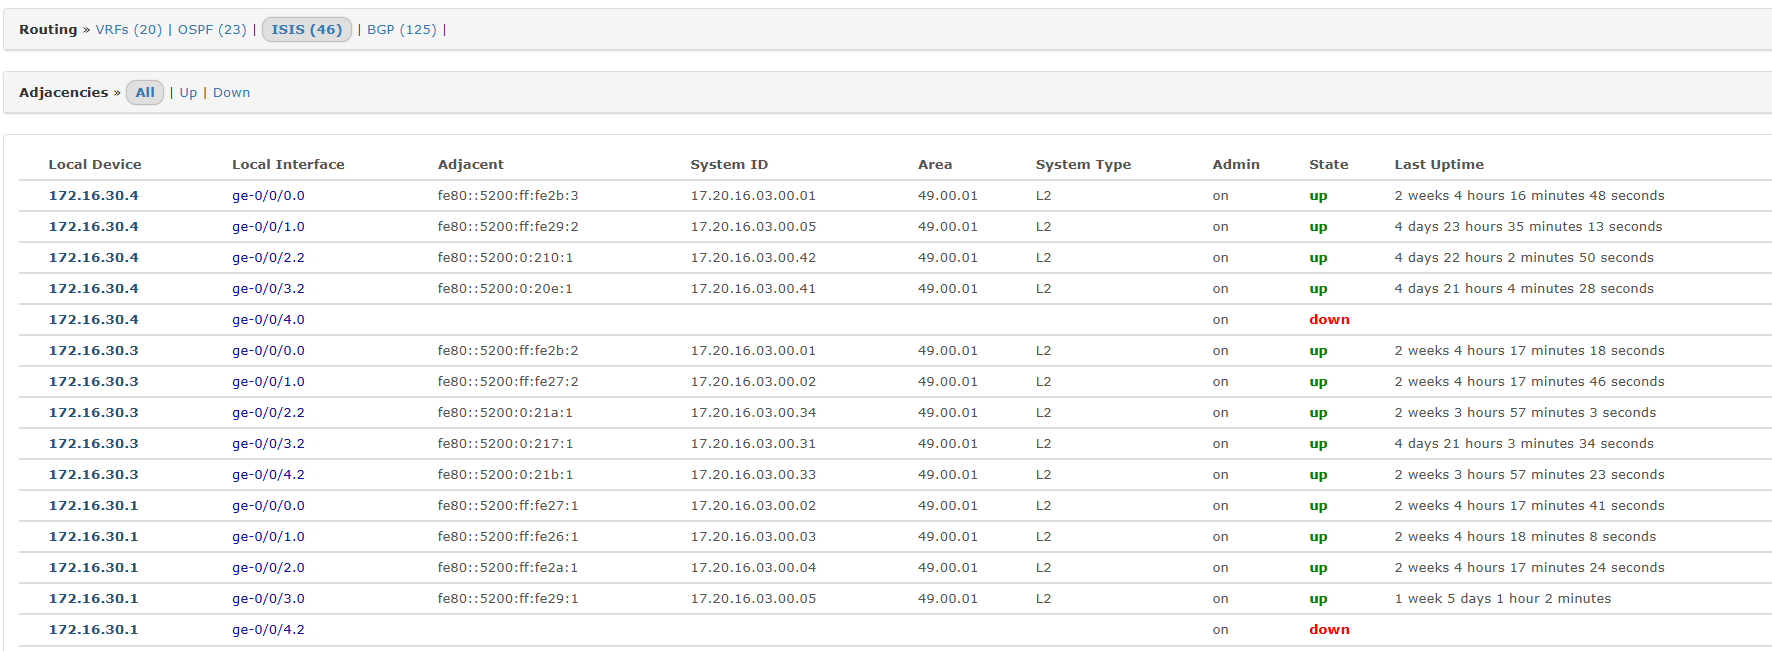
Task: Open device 172.16.30.4 in the ge-0/0/4.0 row
Action: (93, 320)
